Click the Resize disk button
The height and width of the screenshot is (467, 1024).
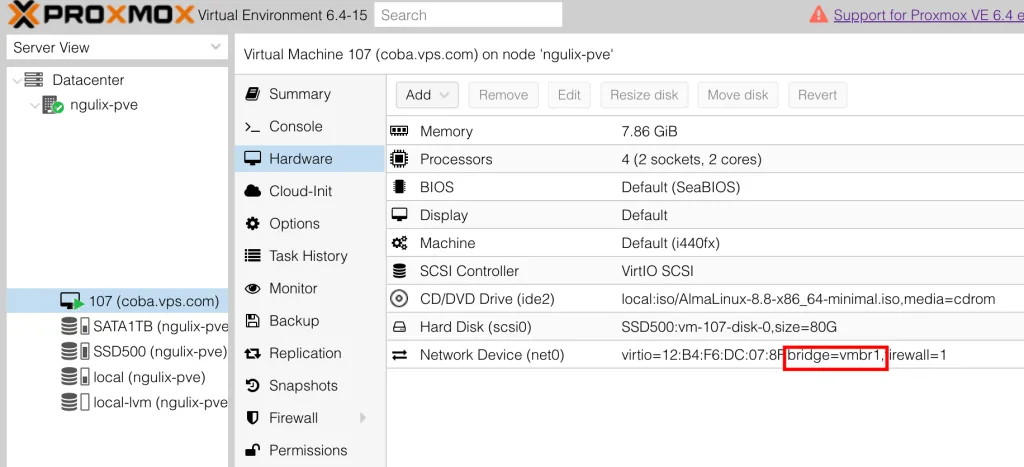click(x=644, y=95)
